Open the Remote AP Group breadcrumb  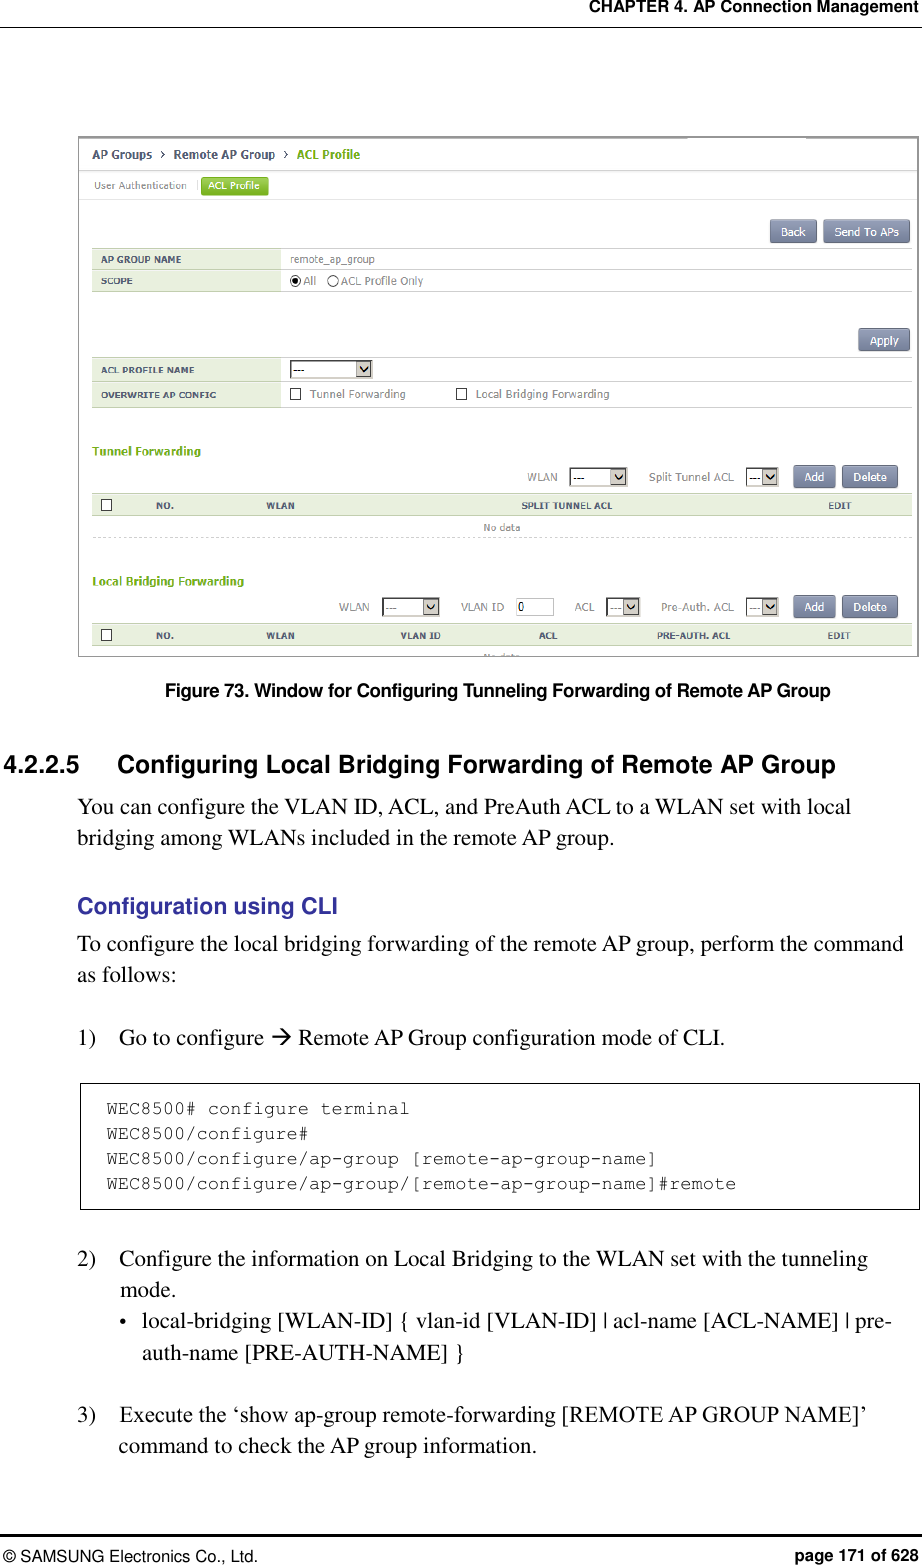(224, 155)
